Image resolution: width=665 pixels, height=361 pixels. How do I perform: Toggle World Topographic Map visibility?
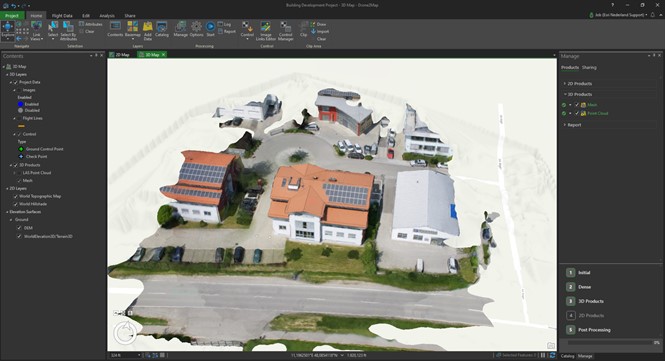click(x=16, y=196)
